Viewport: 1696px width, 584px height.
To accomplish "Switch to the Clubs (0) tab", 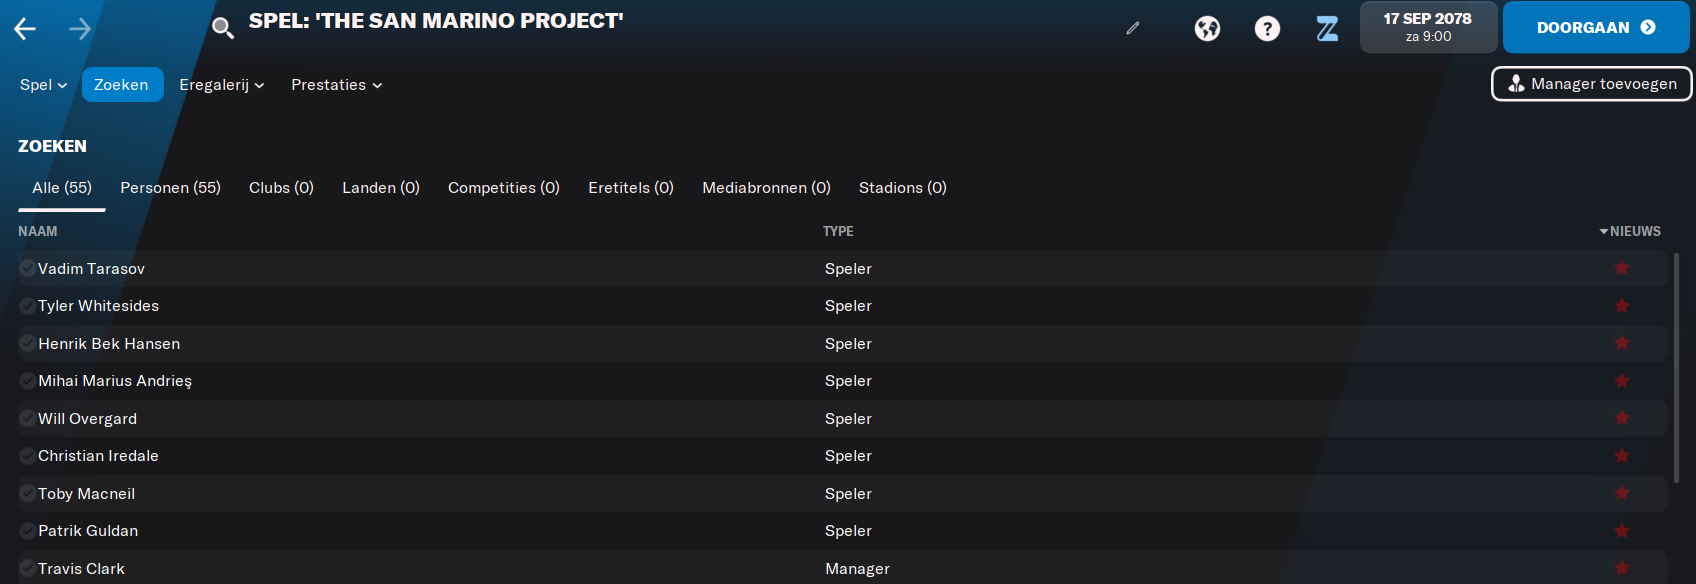I will pos(281,188).
